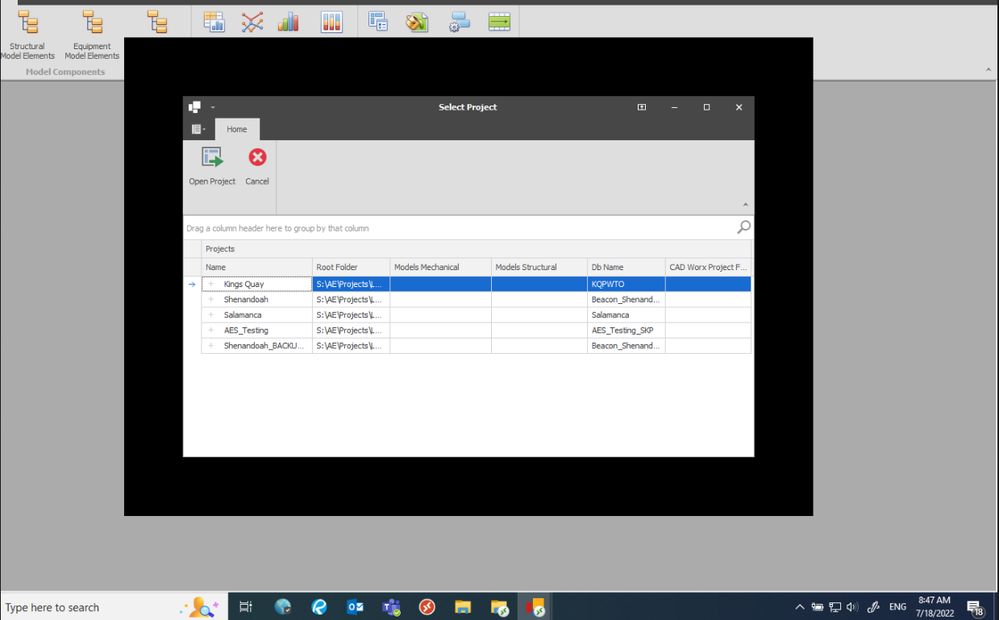
Task: Click the stacked column chart icon in main toolbar
Action: click(x=331, y=22)
